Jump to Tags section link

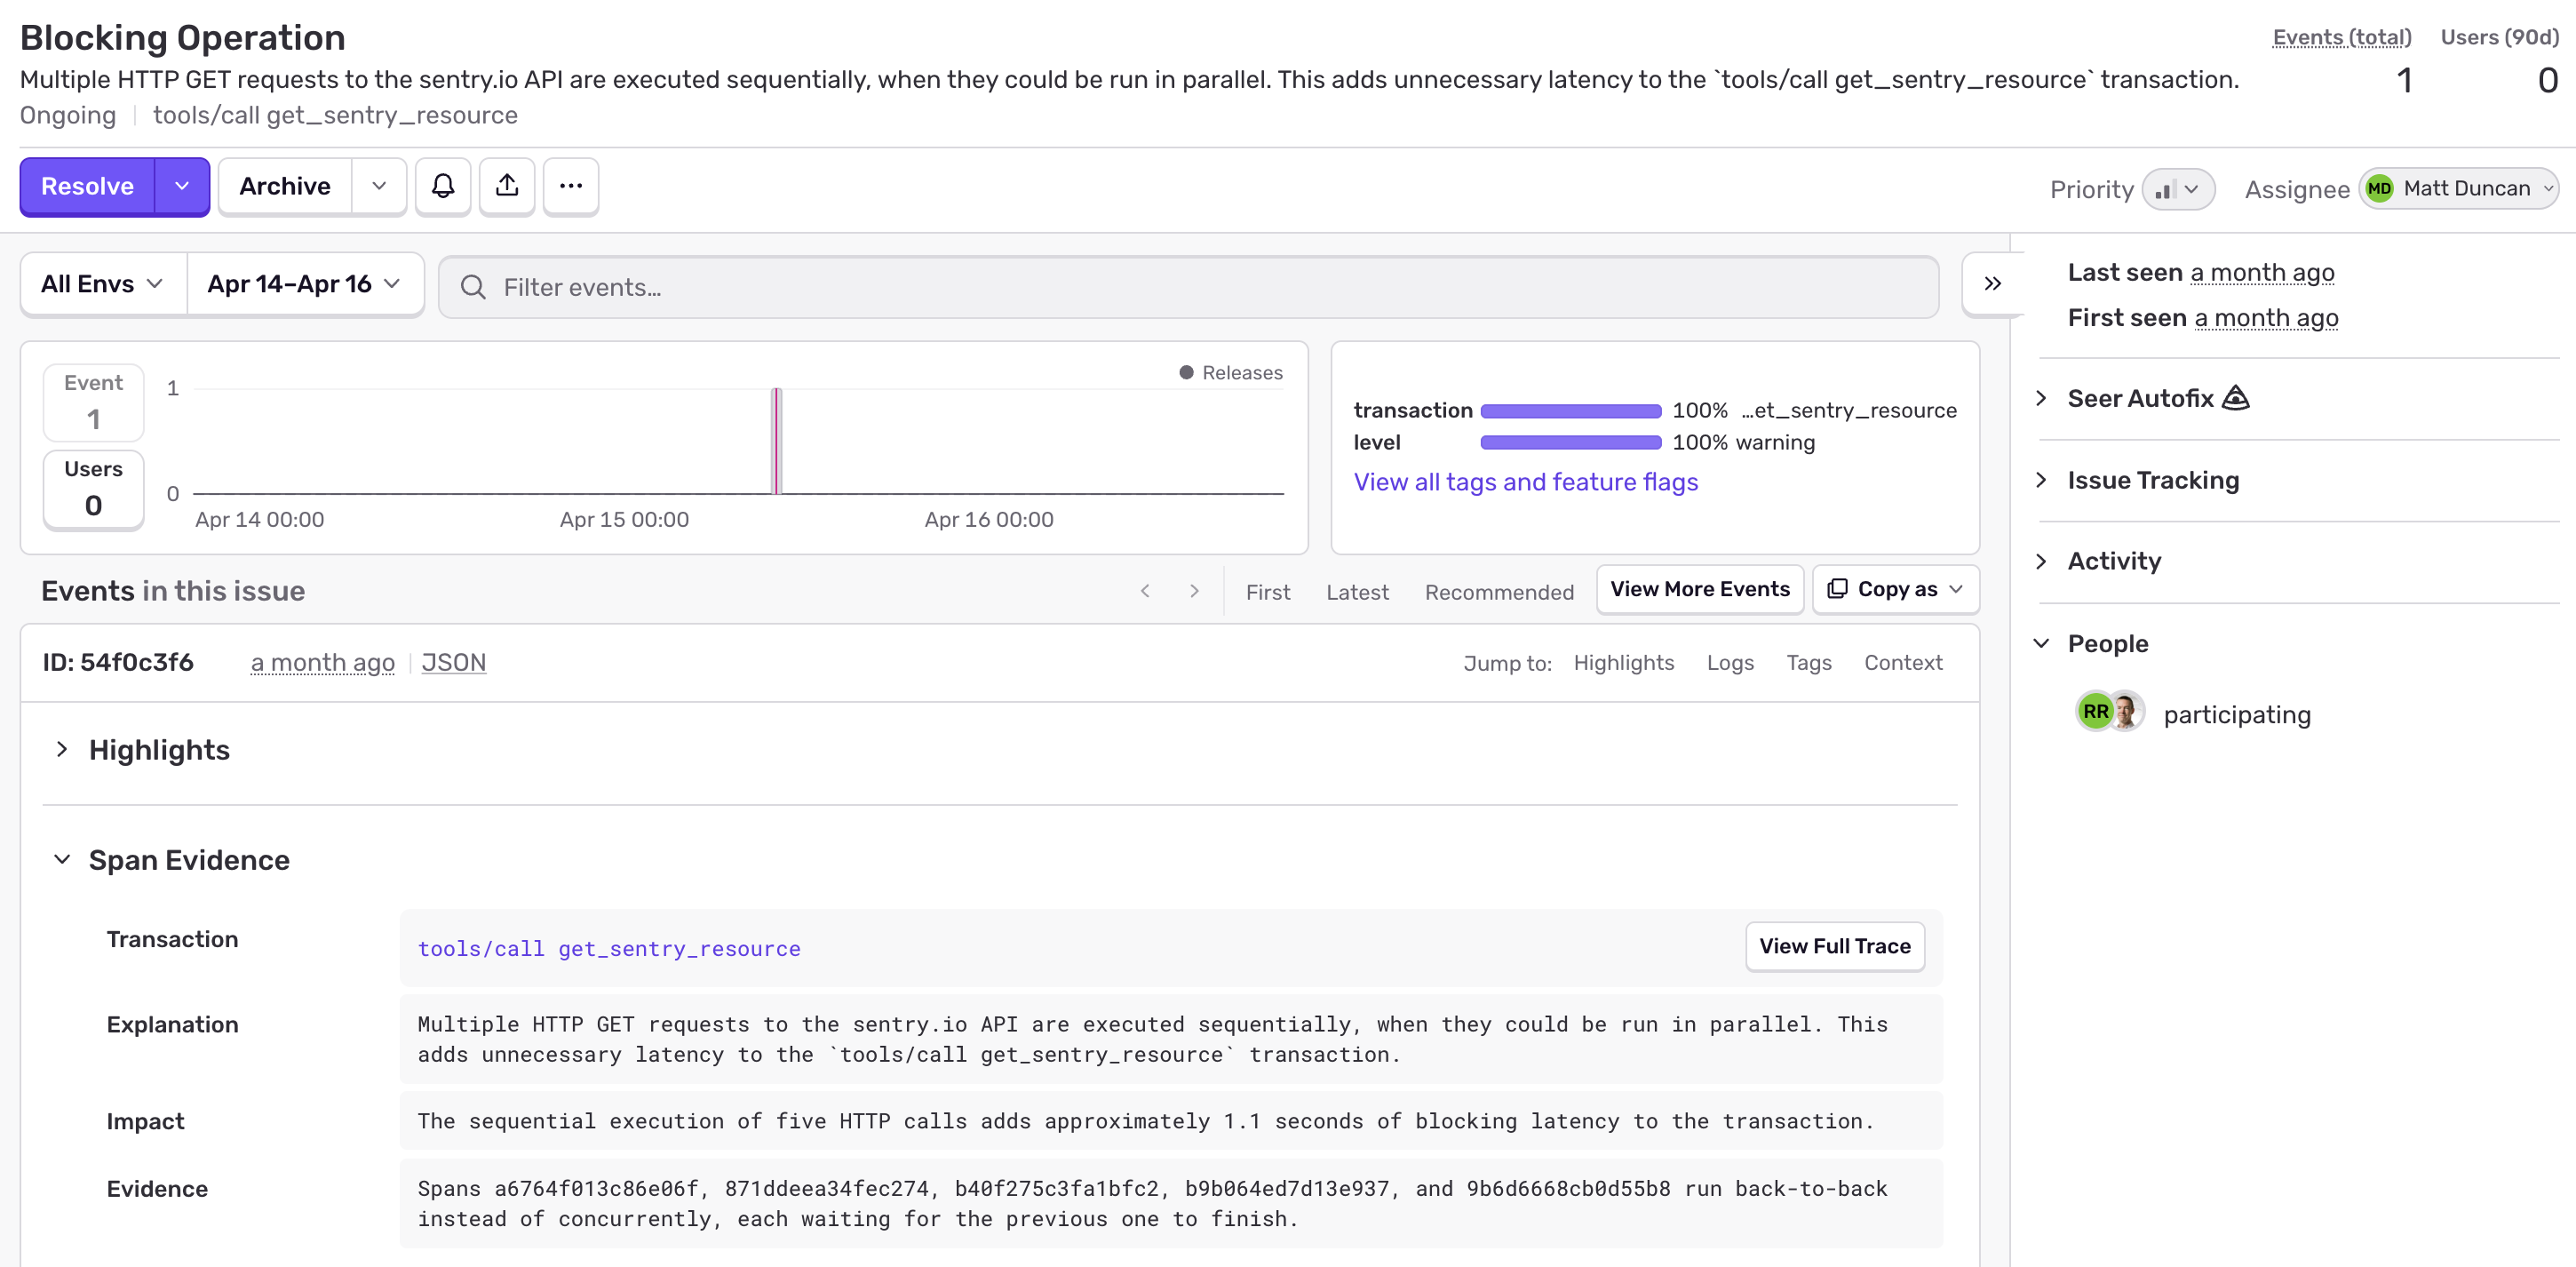1809,663
